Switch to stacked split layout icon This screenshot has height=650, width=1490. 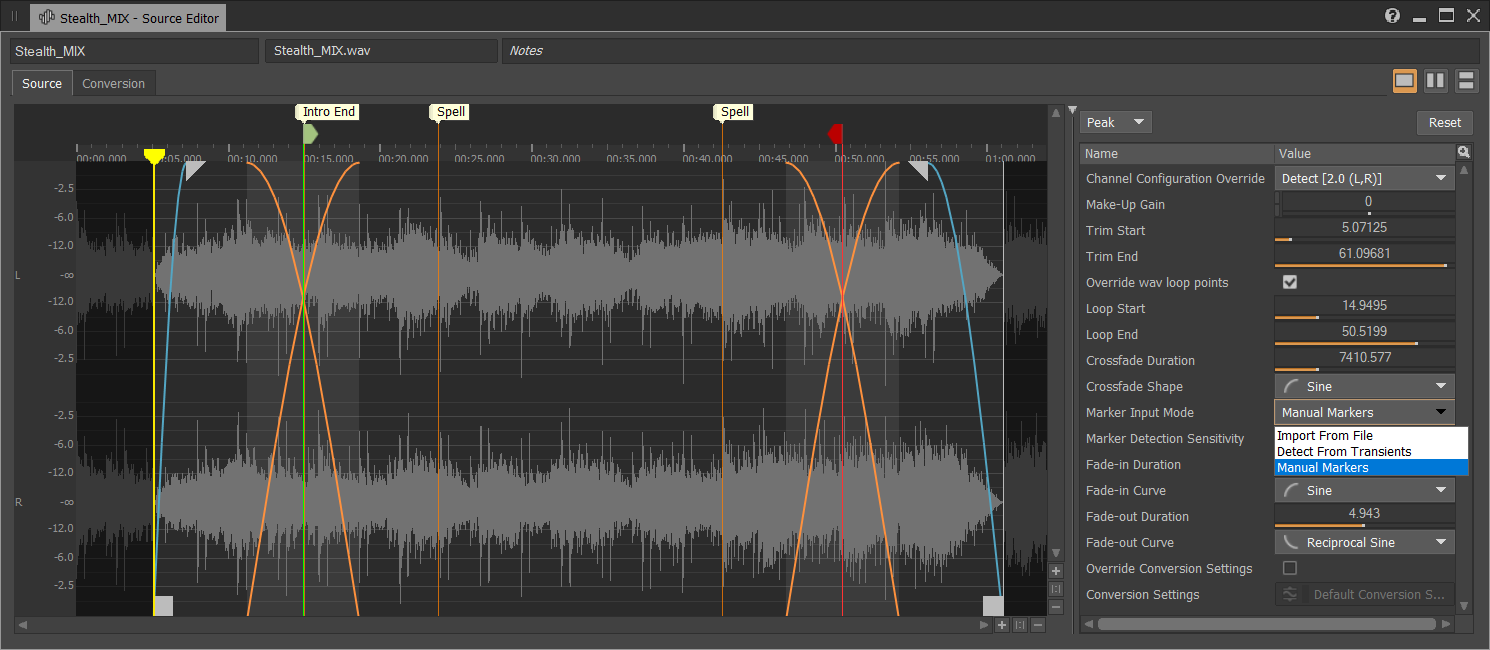[x=1467, y=81]
